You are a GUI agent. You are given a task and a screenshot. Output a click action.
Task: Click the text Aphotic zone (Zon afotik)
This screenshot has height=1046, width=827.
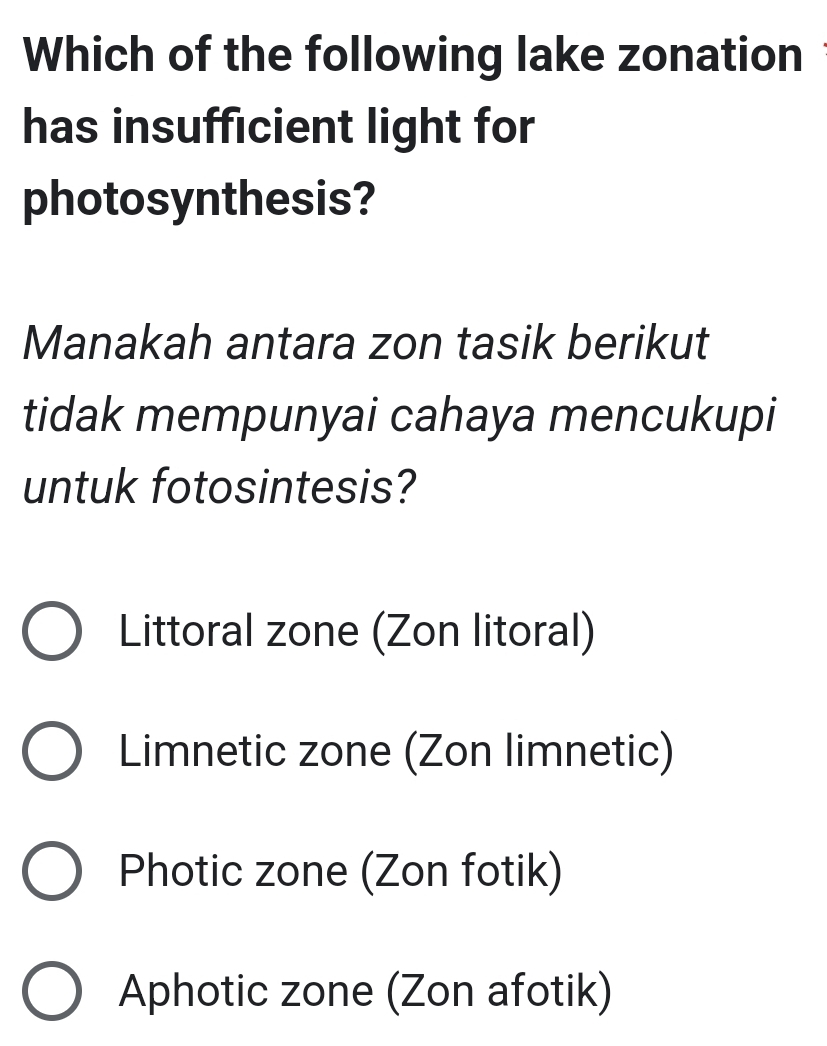coord(365,991)
